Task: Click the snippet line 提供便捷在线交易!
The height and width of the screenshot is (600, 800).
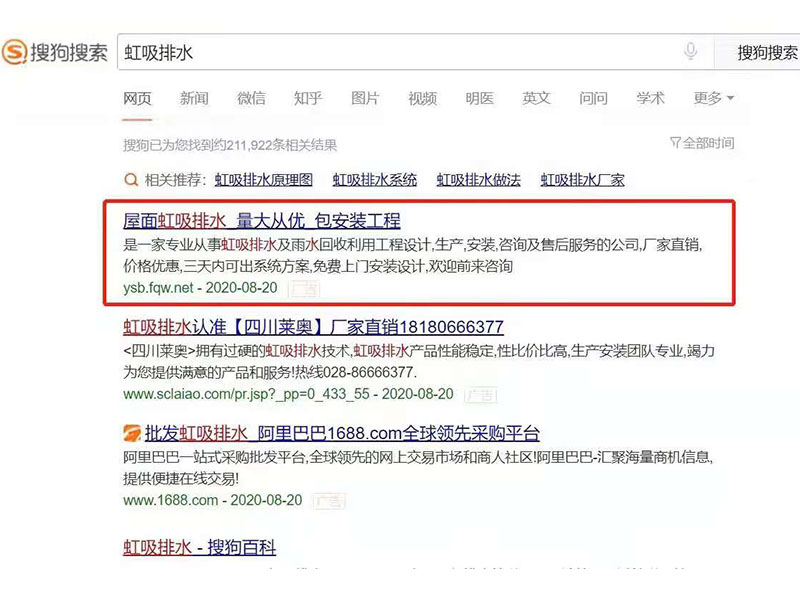Action: click(181, 479)
